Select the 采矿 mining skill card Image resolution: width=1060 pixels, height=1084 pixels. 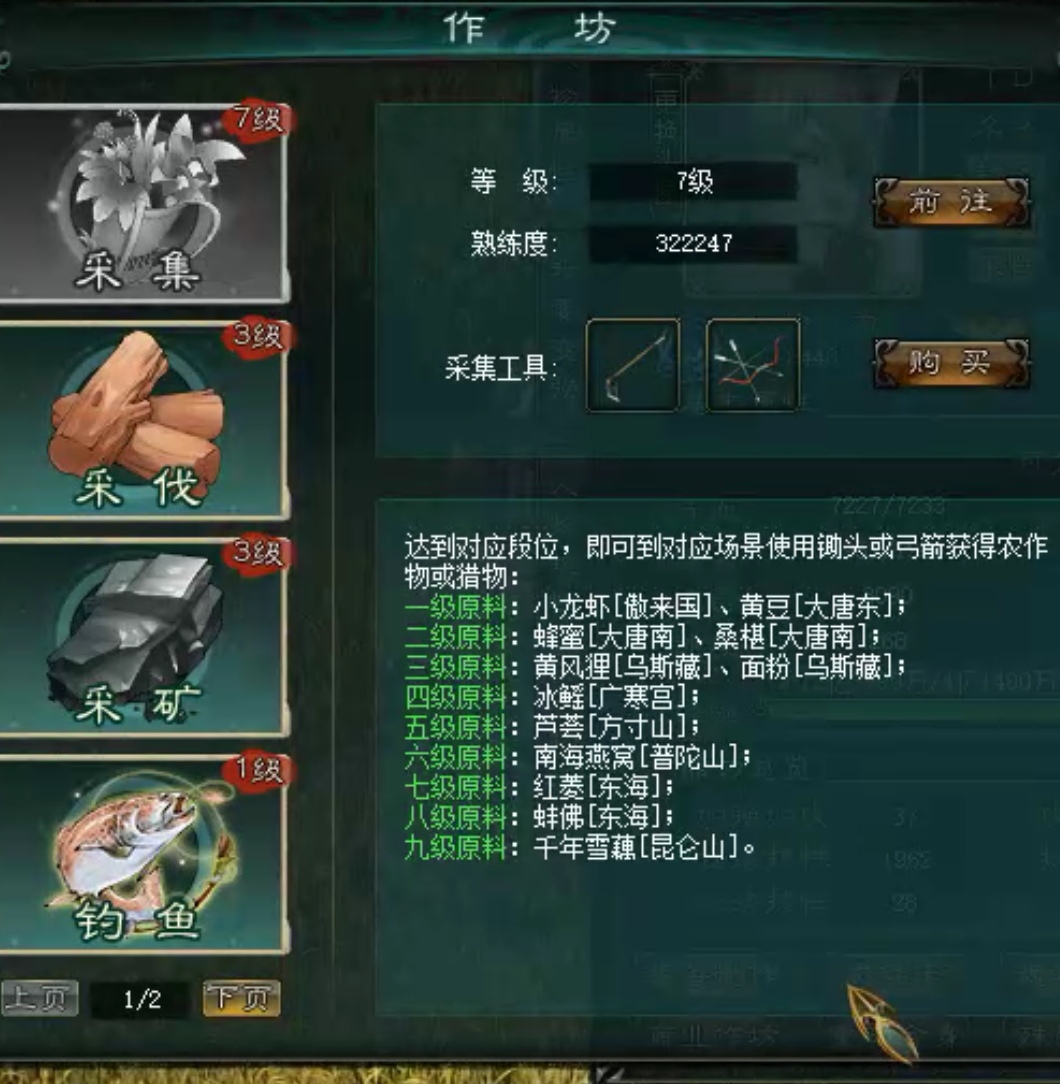pos(143,638)
